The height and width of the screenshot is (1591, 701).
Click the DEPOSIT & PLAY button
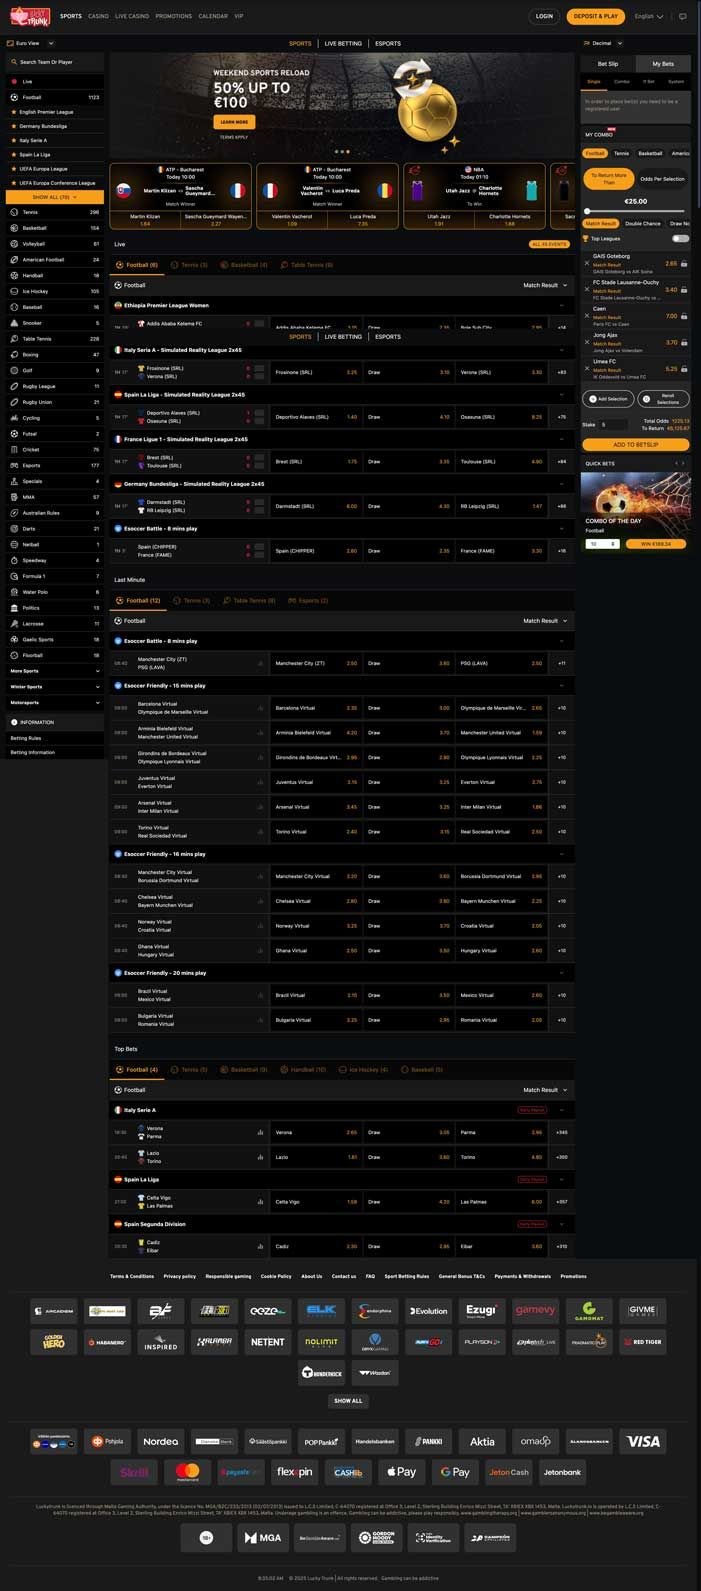(x=597, y=16)
